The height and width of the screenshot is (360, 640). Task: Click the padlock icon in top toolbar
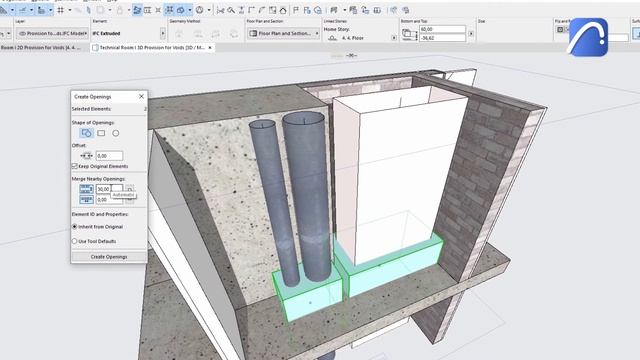(x=120, y=10)
